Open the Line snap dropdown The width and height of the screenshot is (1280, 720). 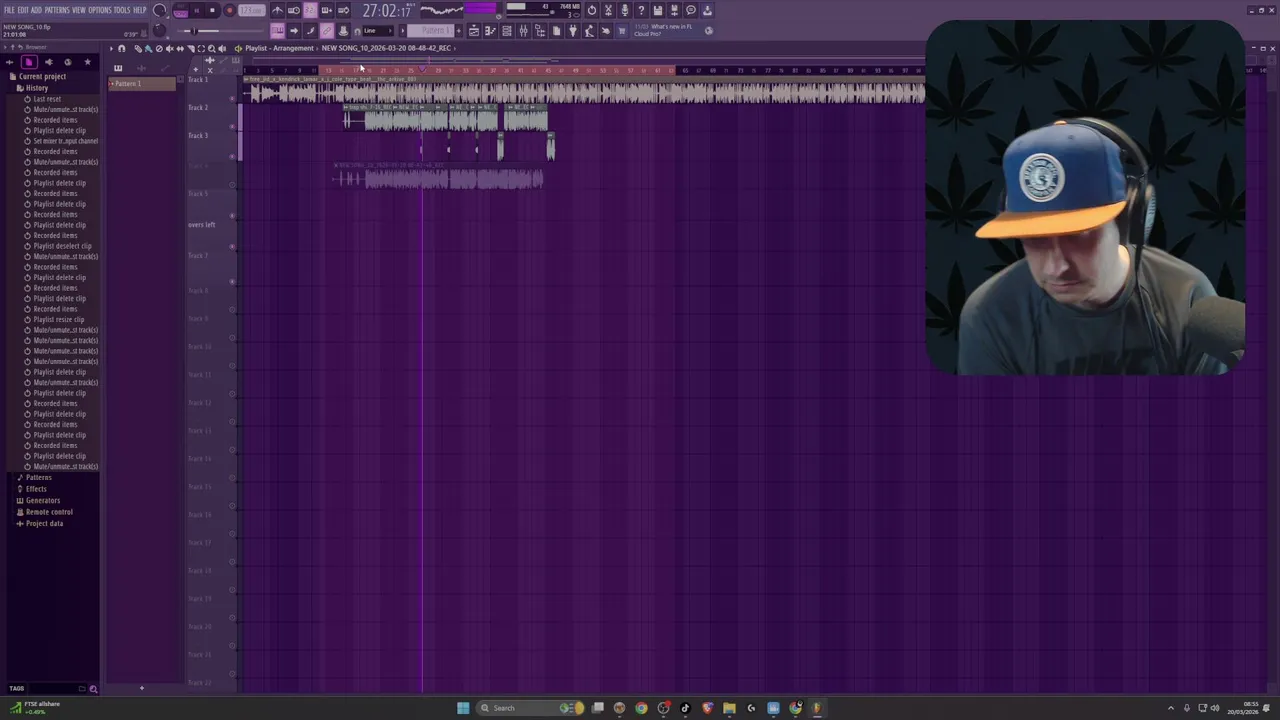[376, 31]
